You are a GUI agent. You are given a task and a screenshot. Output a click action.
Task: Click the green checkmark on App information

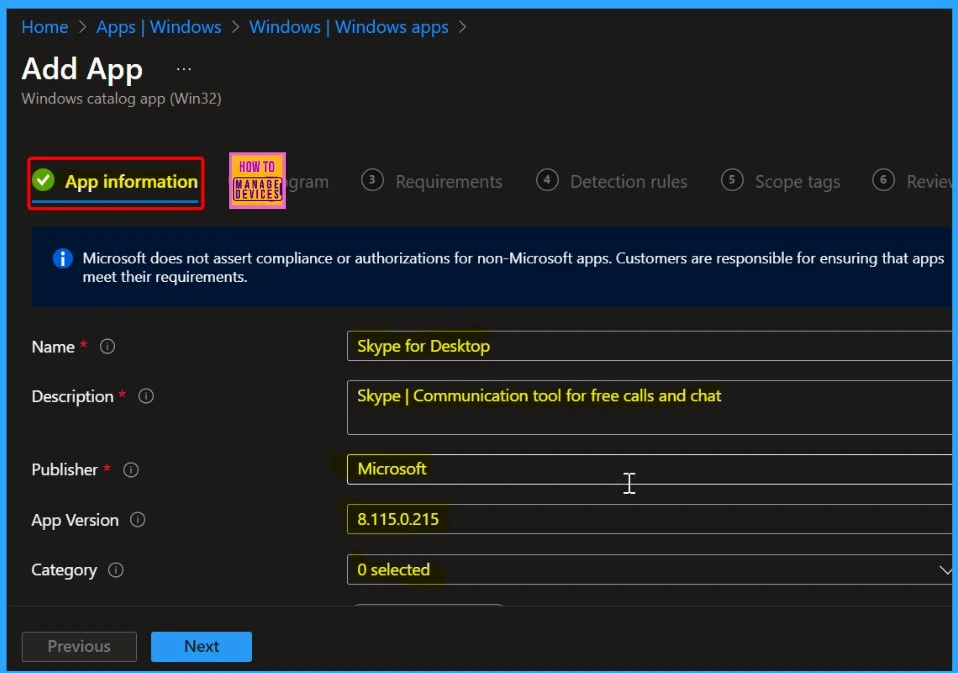[43, 180]
